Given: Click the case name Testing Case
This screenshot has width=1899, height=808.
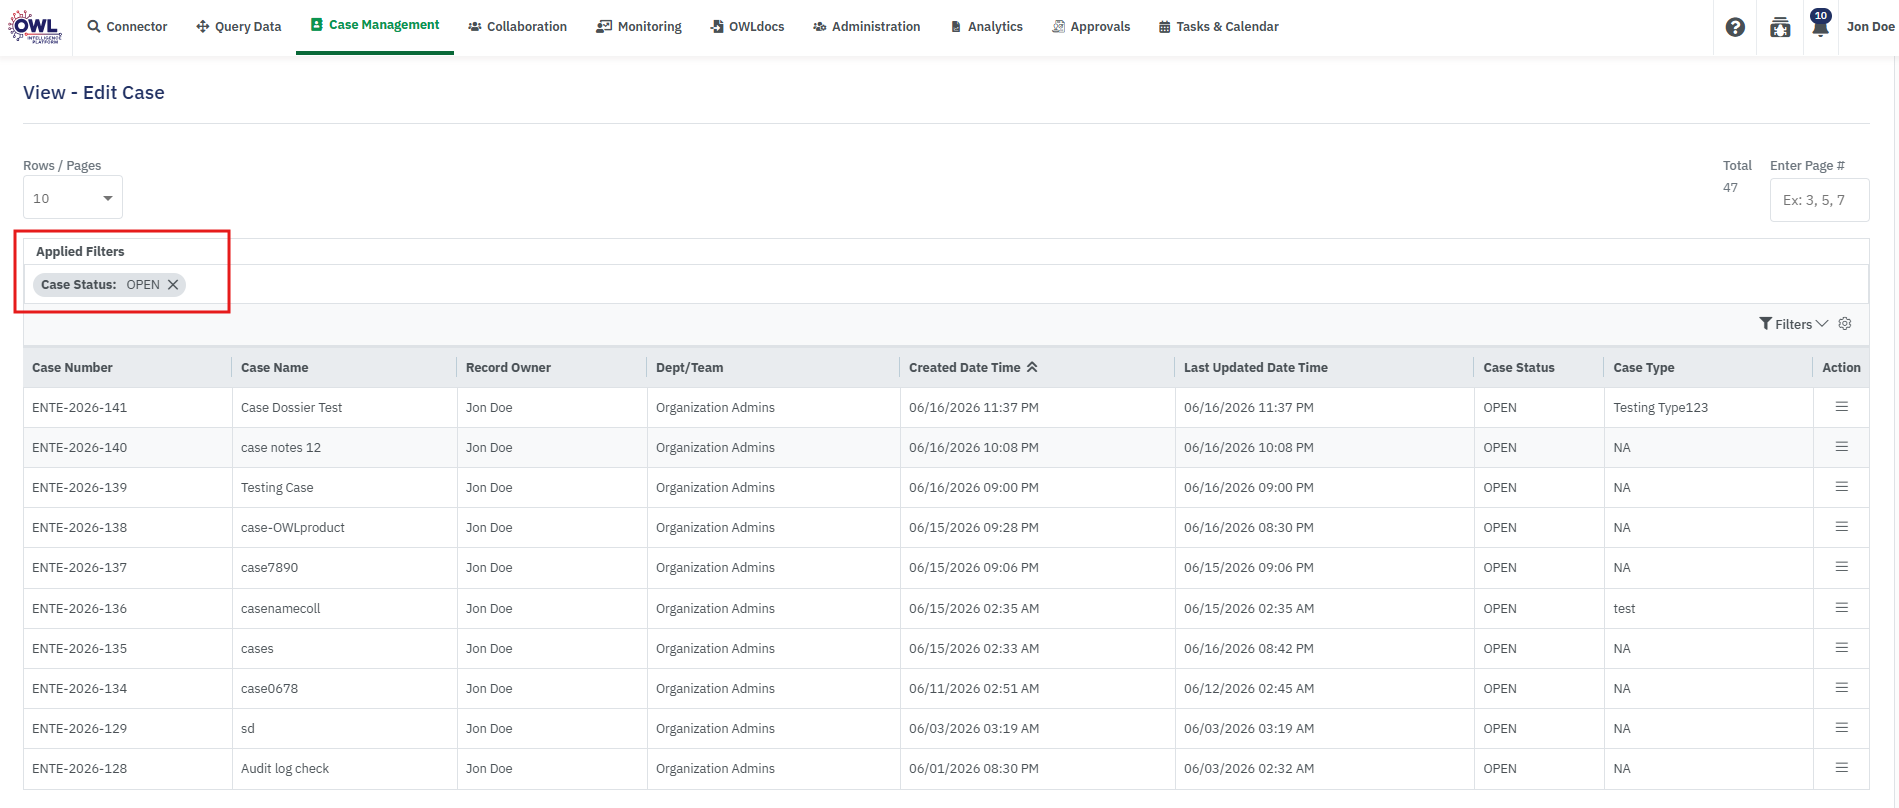Looking at the screenshot, I should pos(277,488).
